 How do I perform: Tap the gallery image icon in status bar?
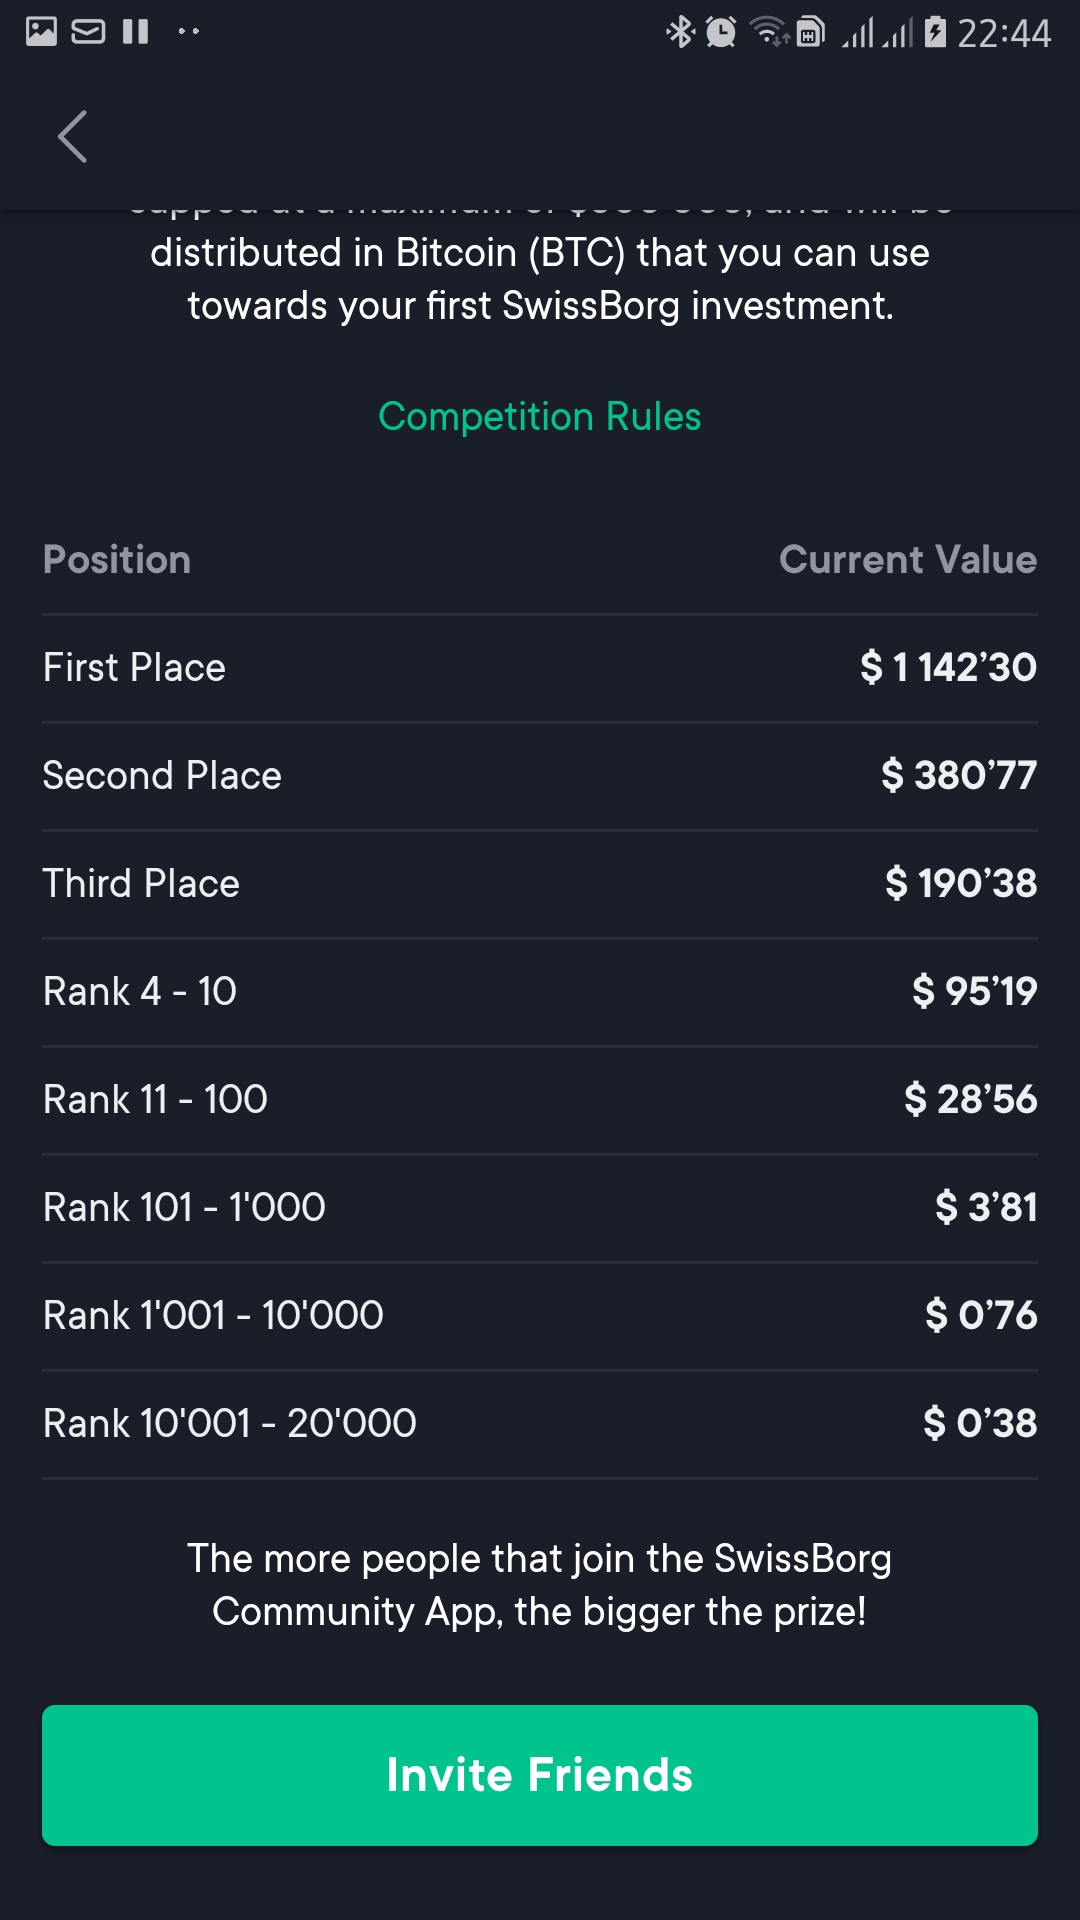[x=41, y=32]
